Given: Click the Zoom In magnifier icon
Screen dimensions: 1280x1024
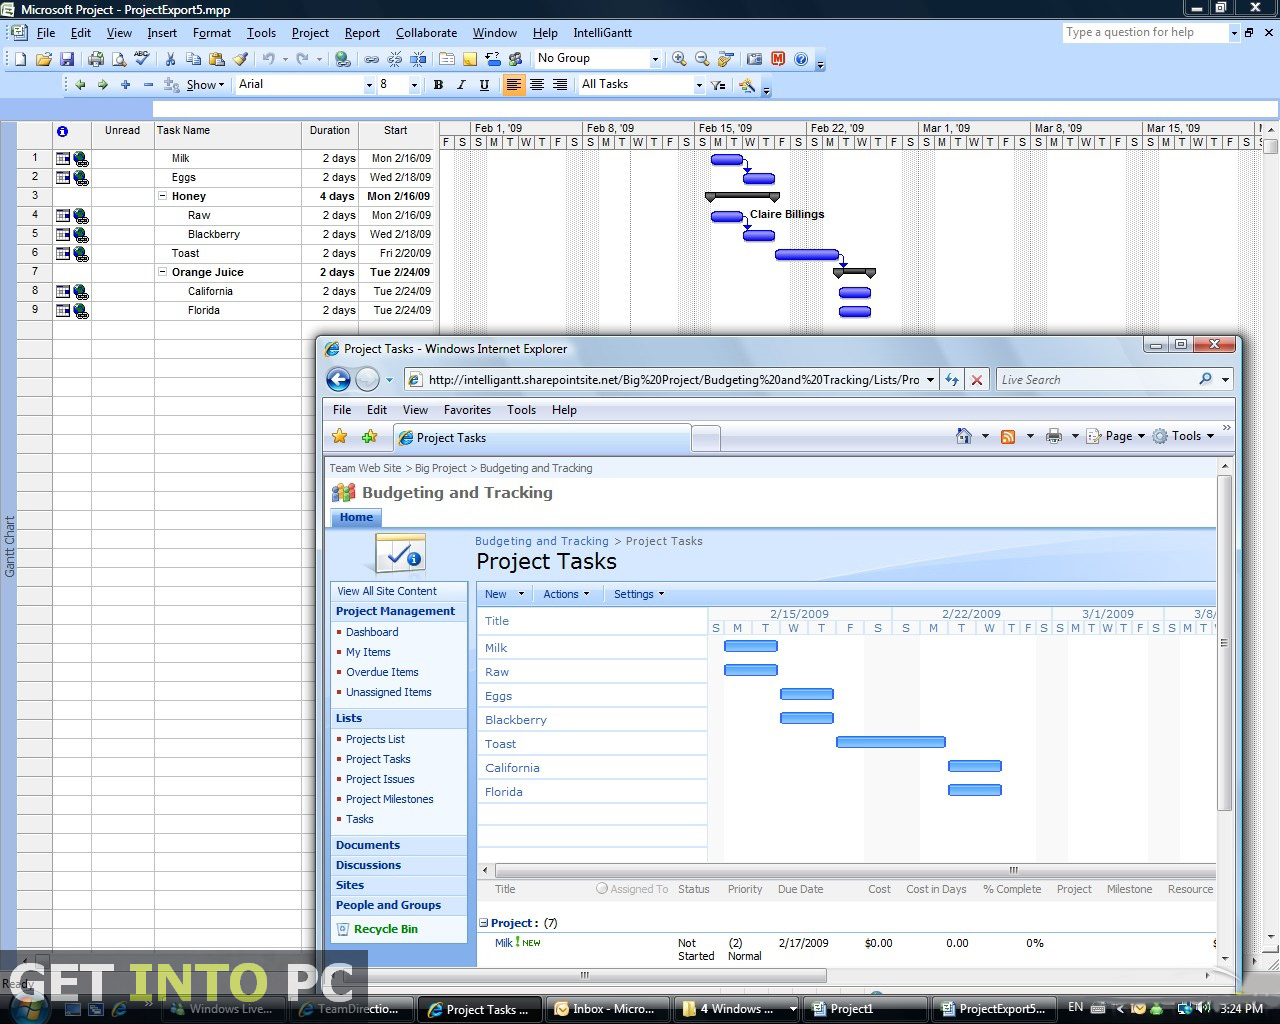Looking at the screenshot, I should pyautogui.click(x=679, y=59).
